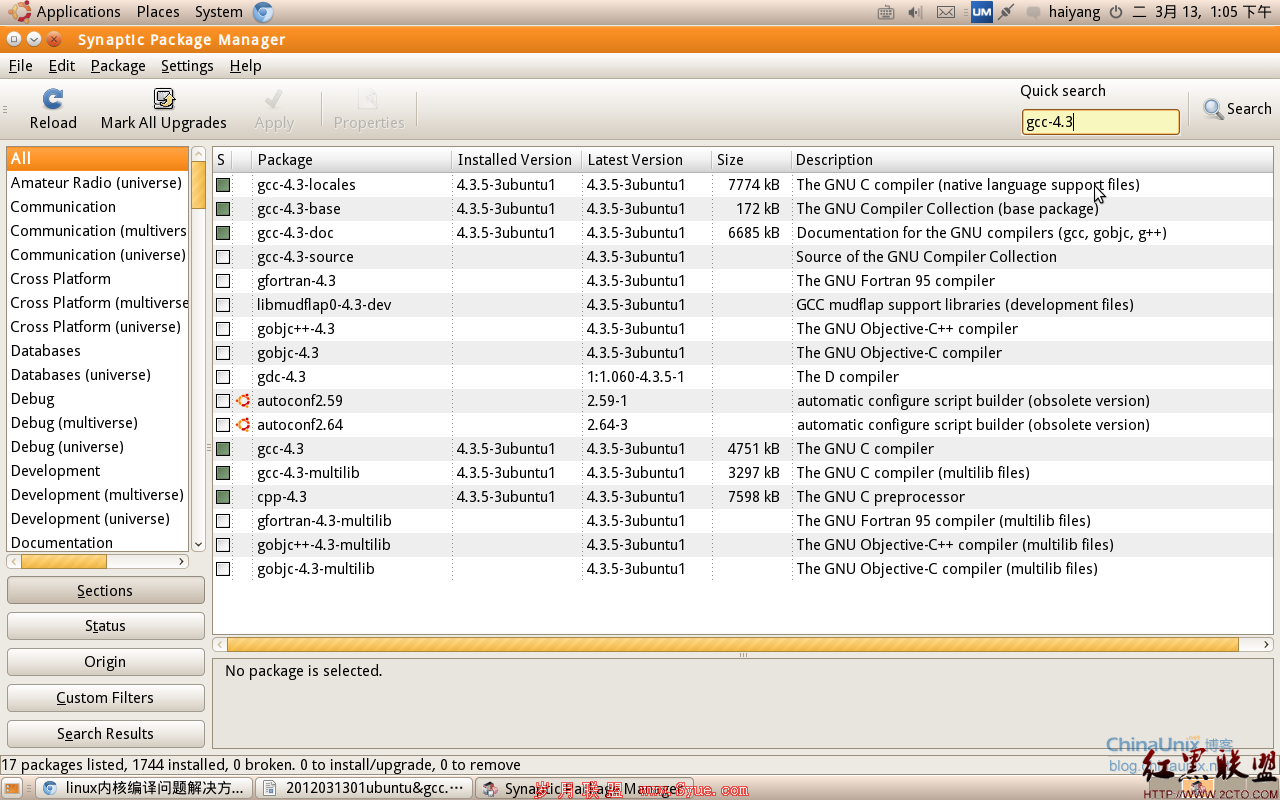Select the gcc-4.3-multilib package row
The width and height of the screenshot is (1280, 800).
[x=742, y=473]
